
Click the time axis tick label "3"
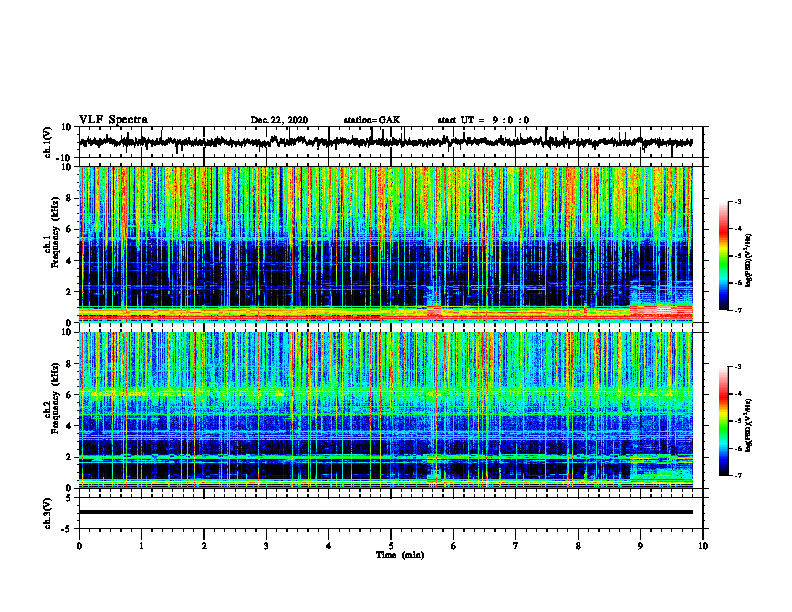click(x=266, y=546)
